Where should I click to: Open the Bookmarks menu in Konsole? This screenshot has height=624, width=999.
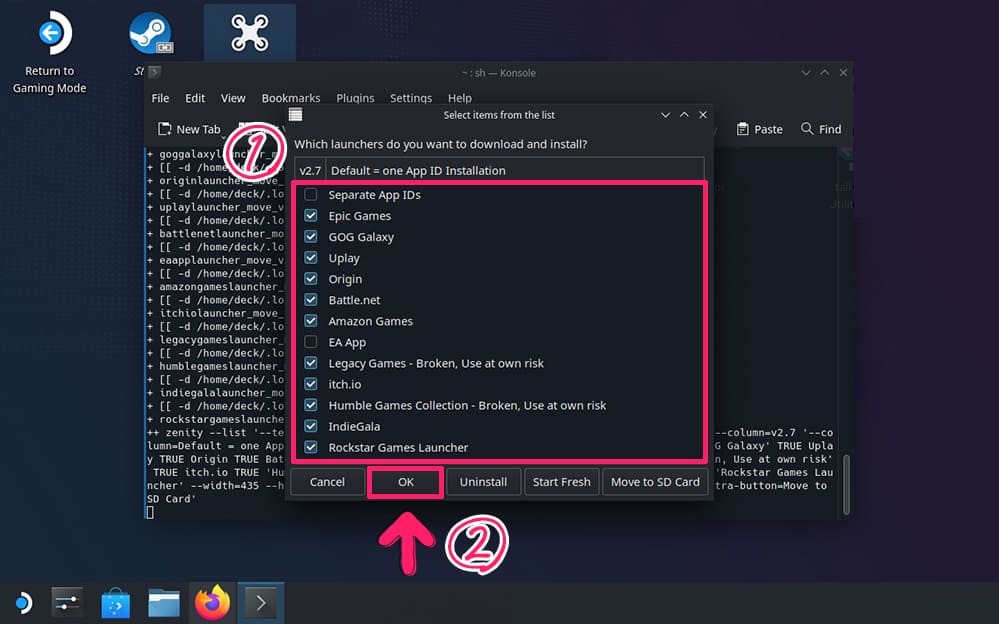pyautogui.click(x=291, y=98)
